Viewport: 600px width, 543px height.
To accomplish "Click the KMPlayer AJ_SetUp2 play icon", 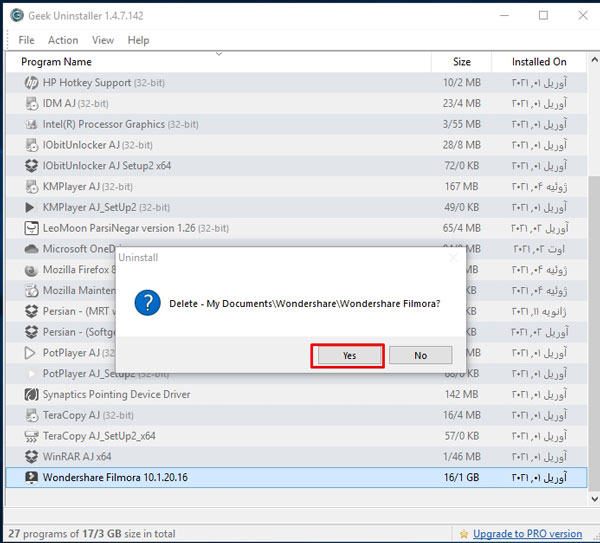I will click(x=30, y=207).
